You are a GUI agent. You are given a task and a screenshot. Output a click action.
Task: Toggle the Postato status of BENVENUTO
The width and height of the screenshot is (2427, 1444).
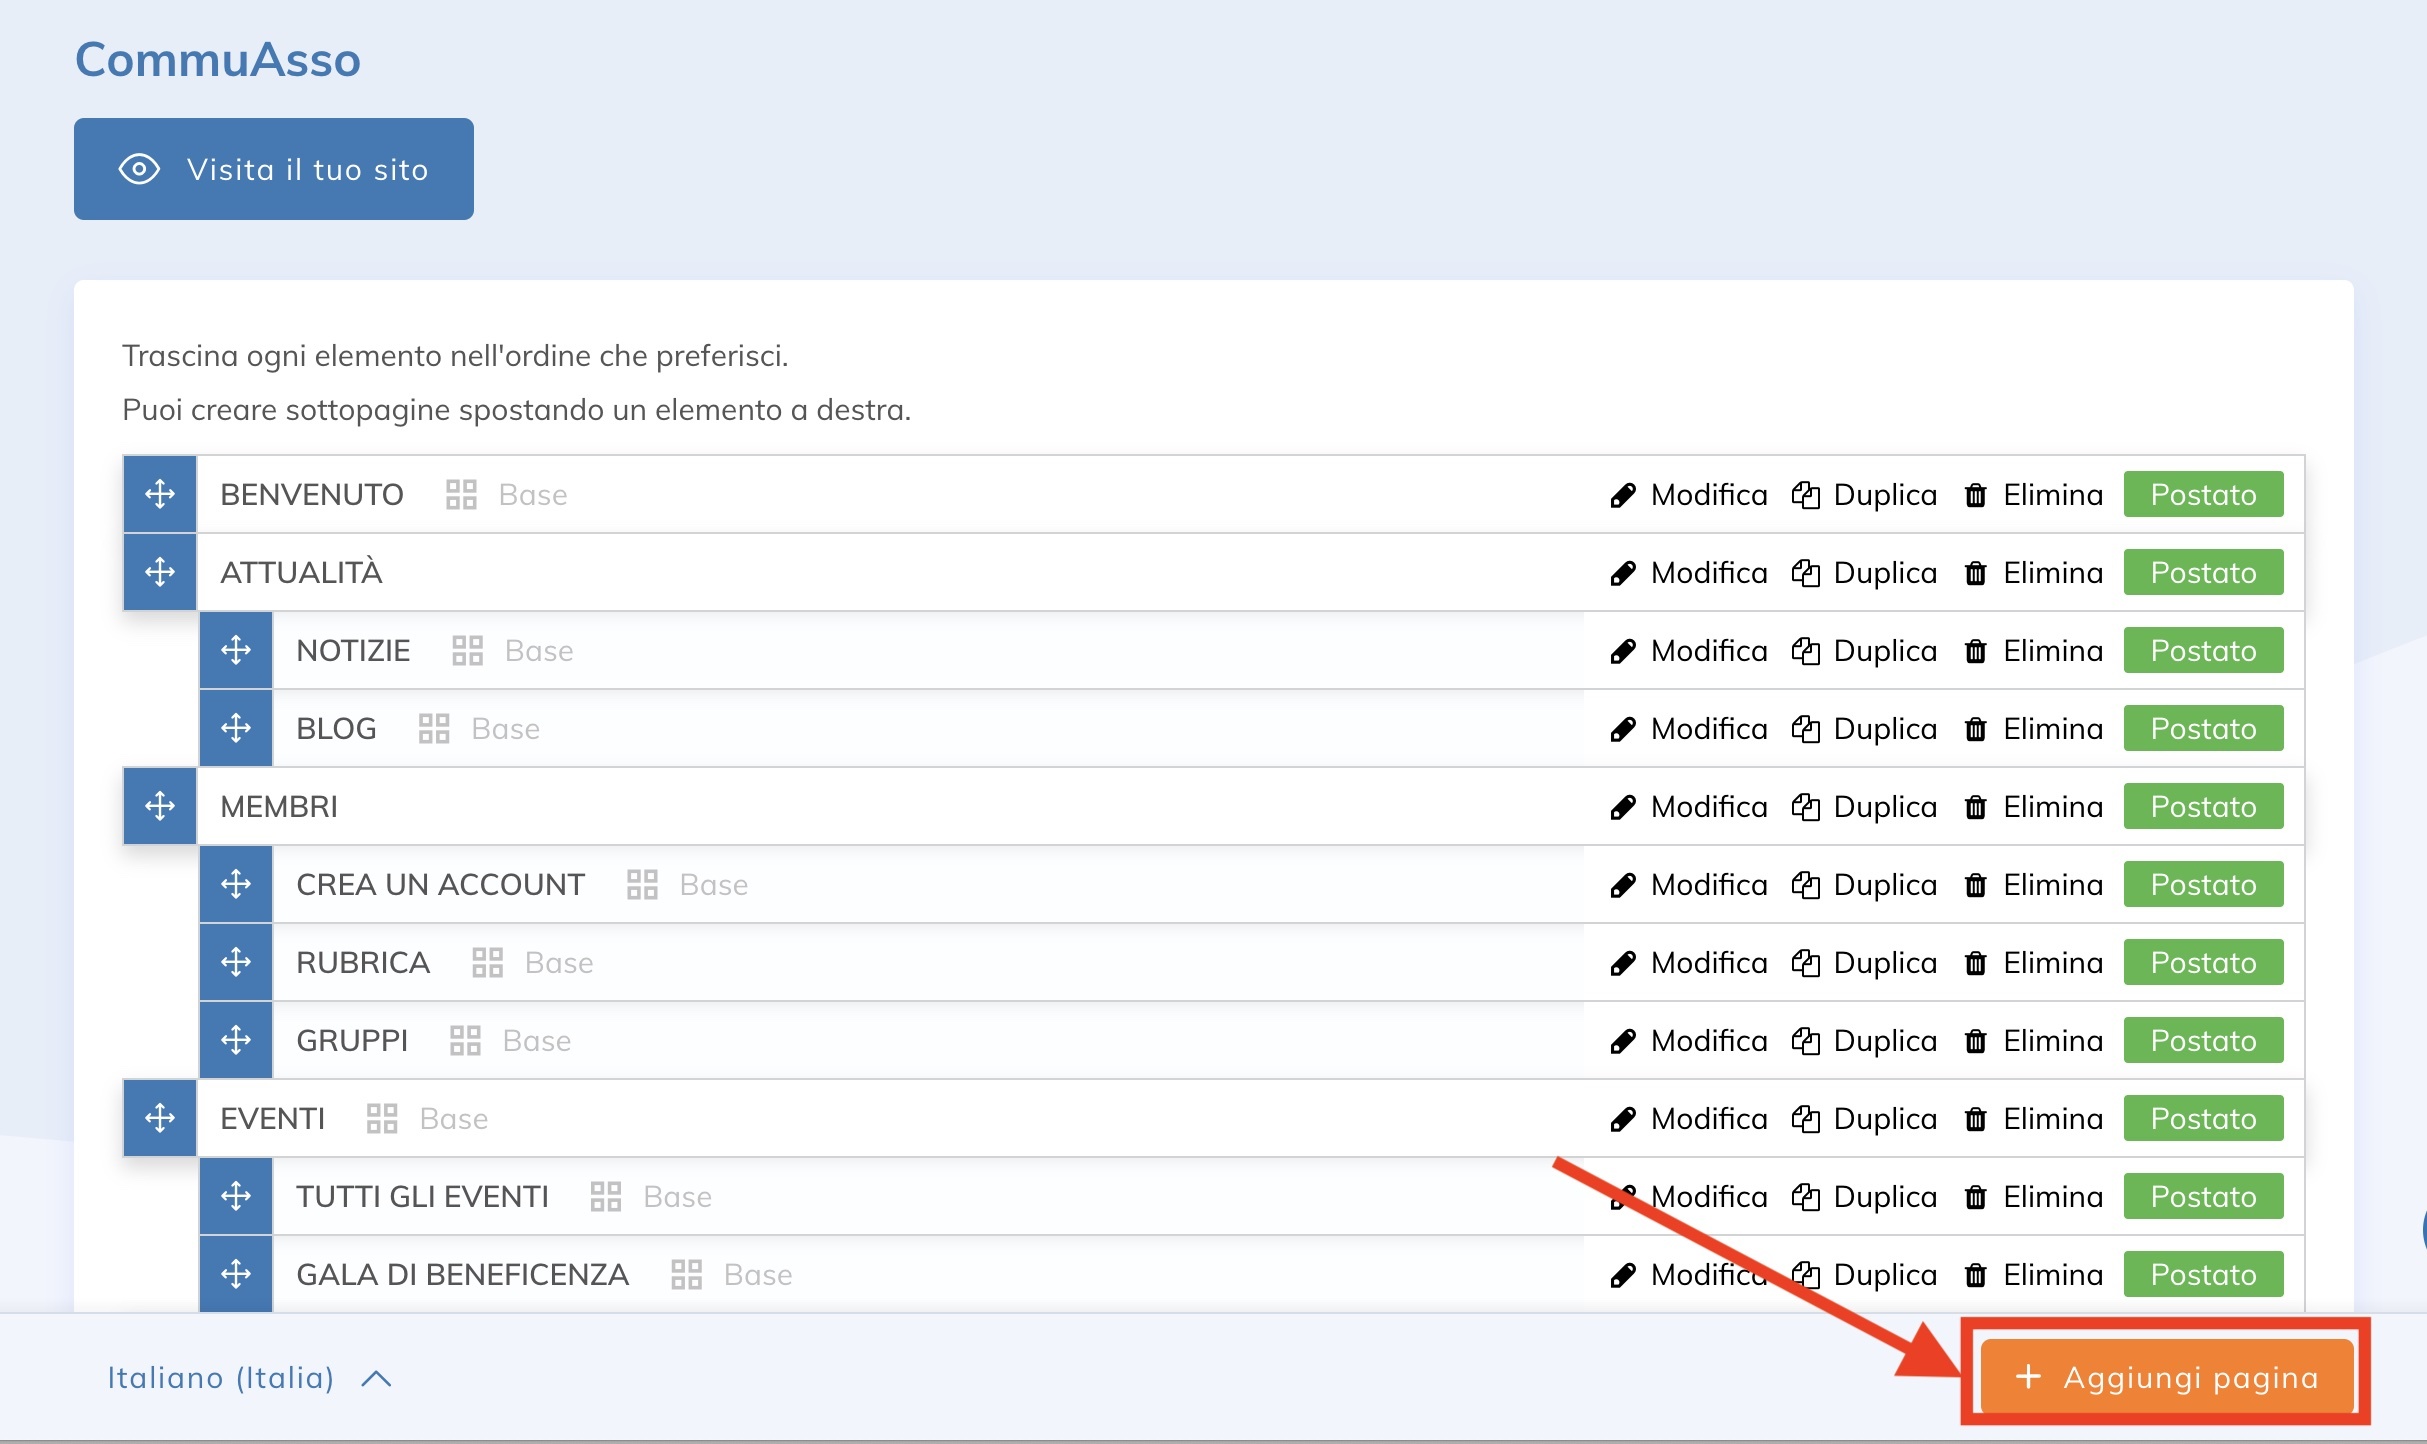[2202, 494]
